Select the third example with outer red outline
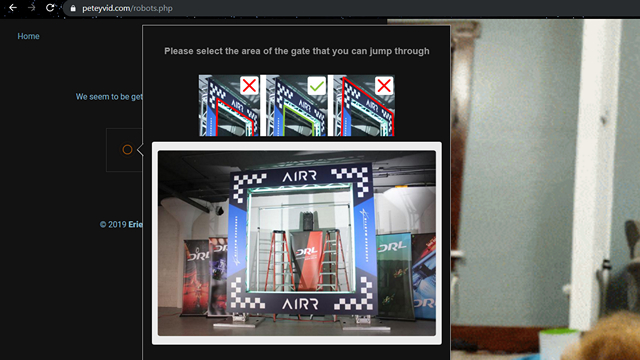This screenshot has width=640, height=360. pyautogui.click(x=364, y=105)
